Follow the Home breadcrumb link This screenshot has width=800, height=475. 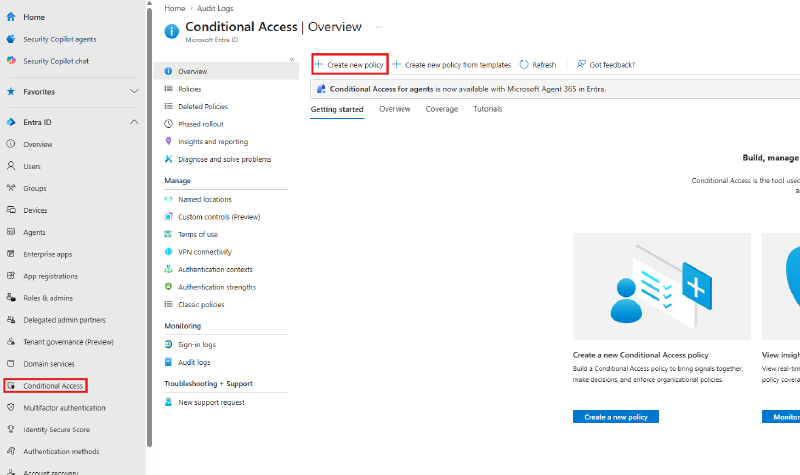[174, 8]
